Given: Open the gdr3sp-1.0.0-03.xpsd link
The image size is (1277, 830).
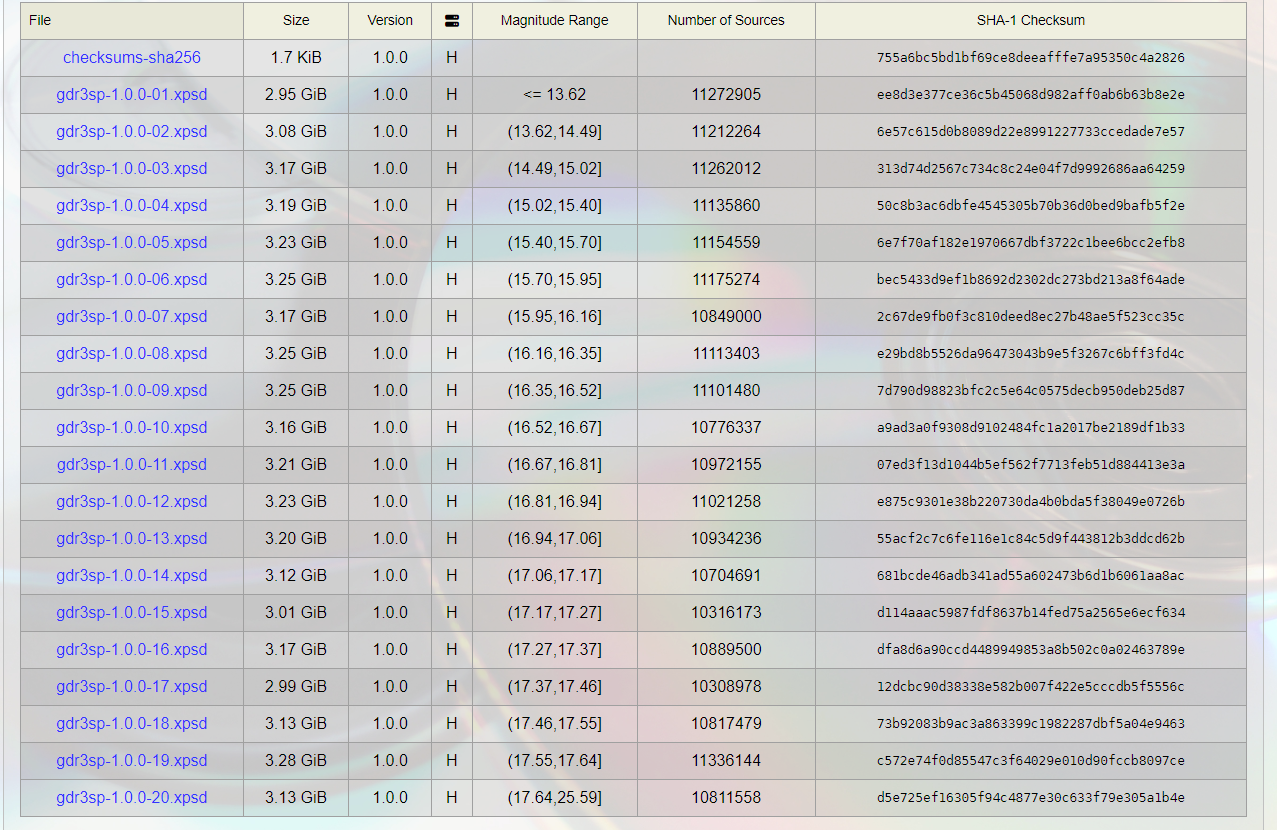Looking at the screenshot, I should (132, 168).
